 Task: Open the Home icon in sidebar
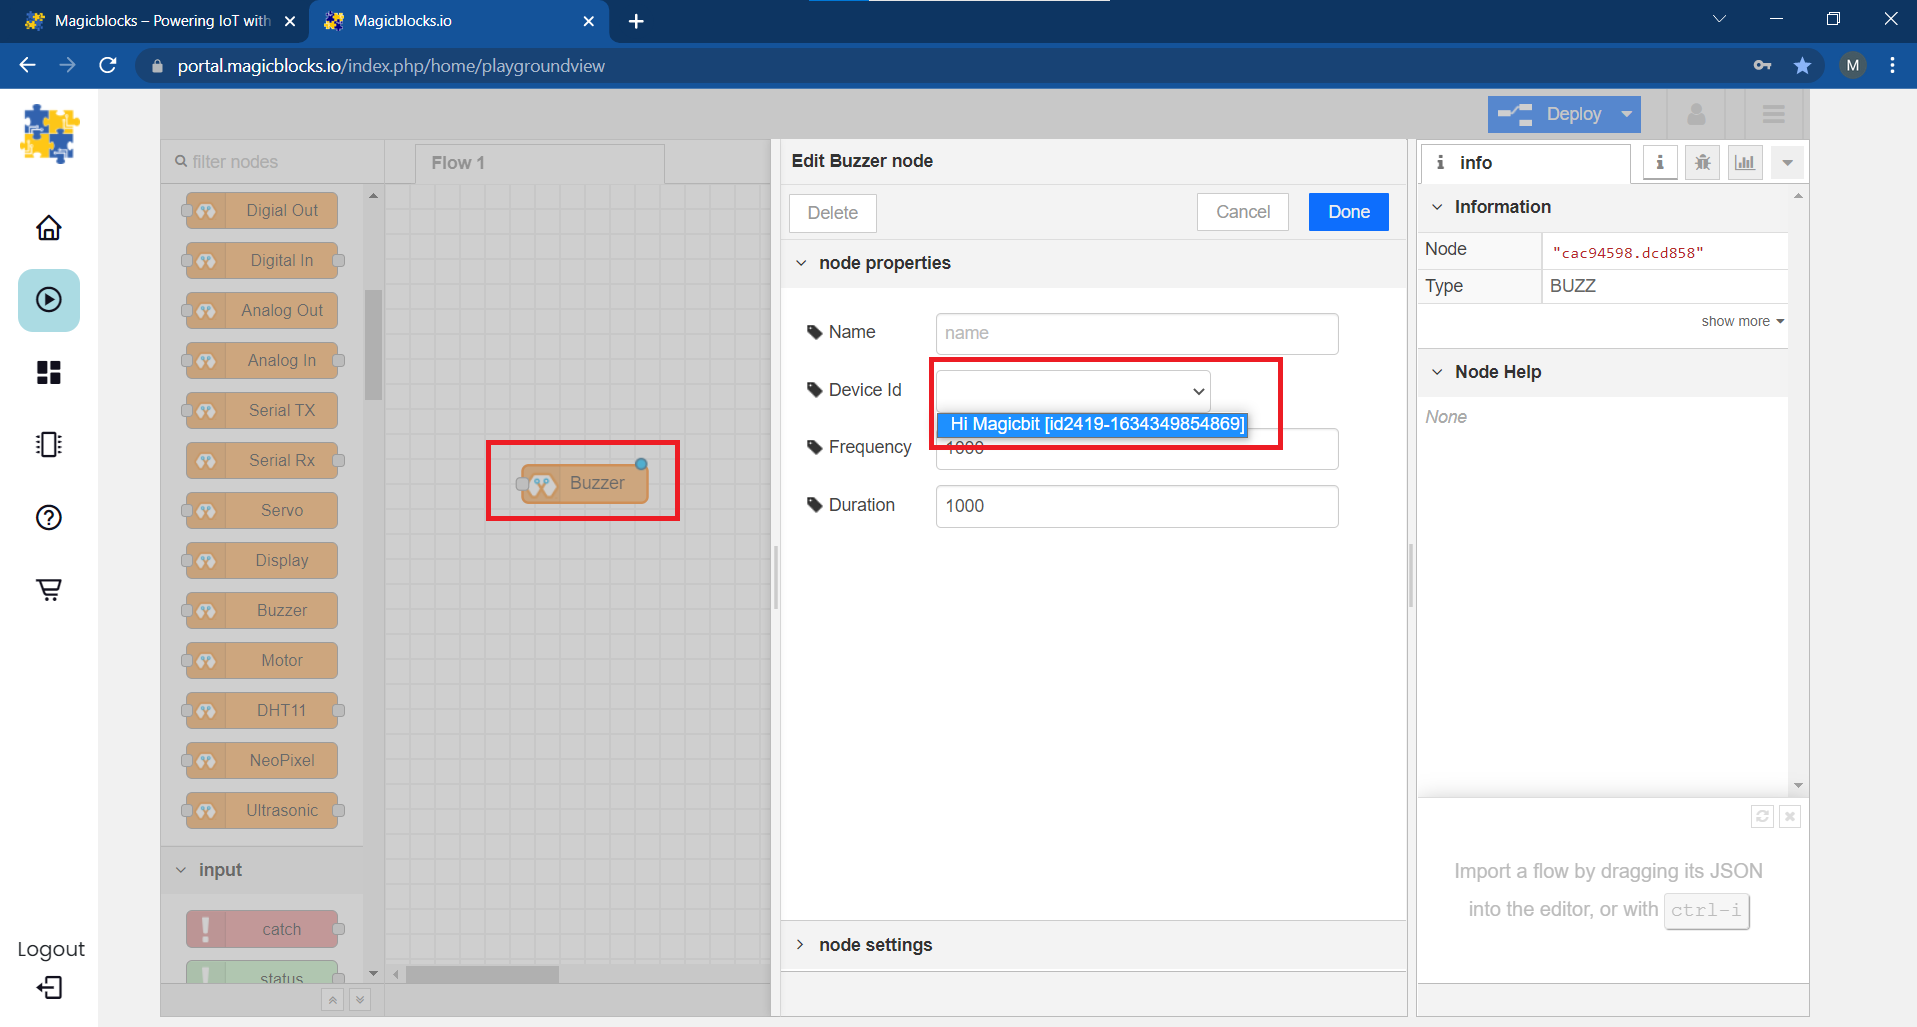48,228
